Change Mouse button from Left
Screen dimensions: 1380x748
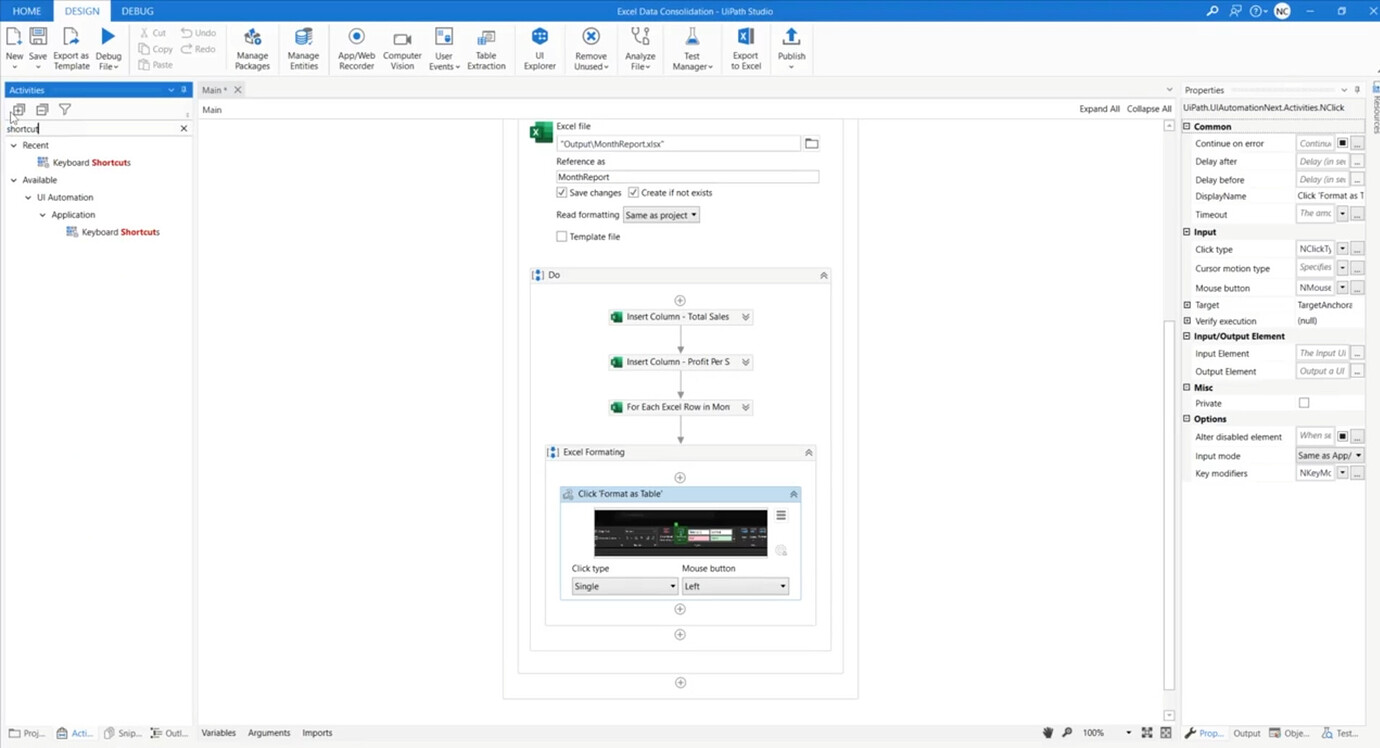pos(735,586)
